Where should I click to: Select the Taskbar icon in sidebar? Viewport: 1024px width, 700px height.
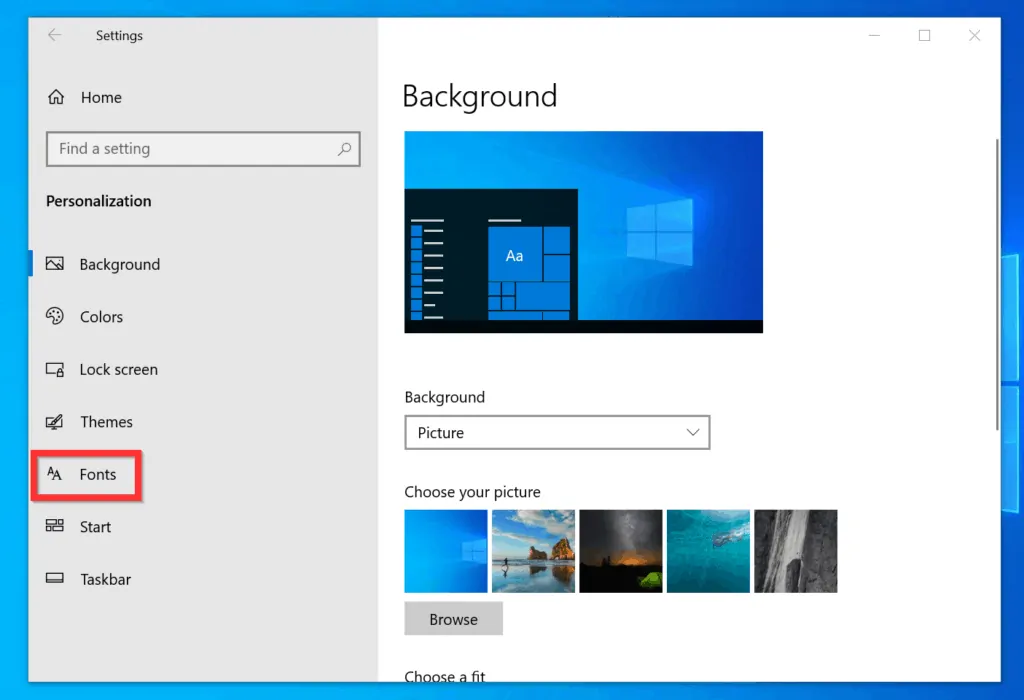[57, 579]
